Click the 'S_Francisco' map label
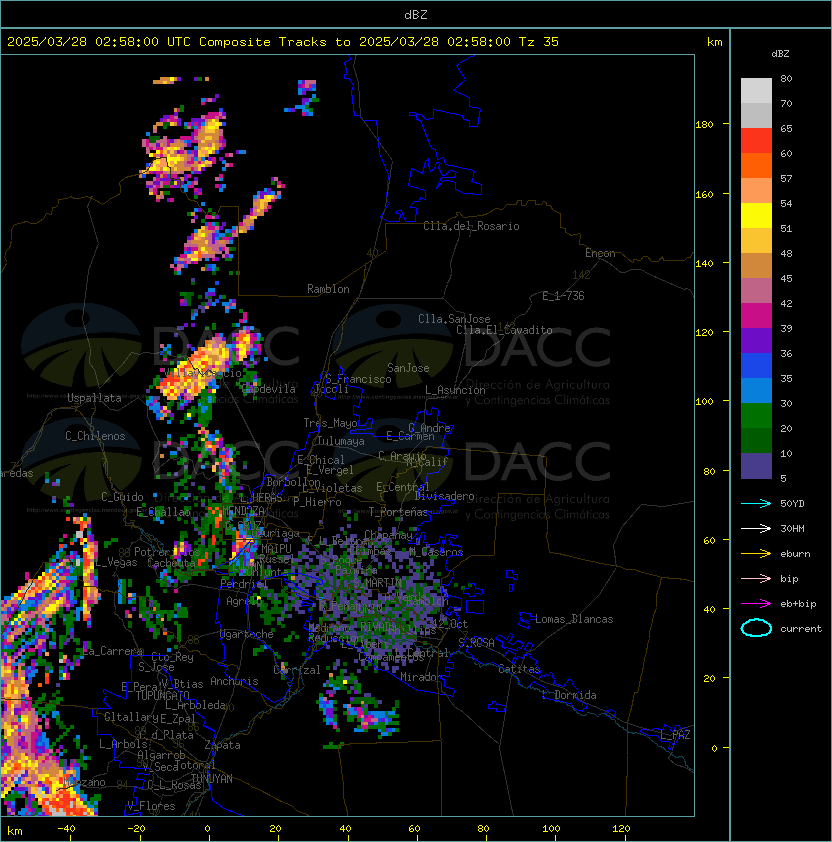 (x=358, y=379)
